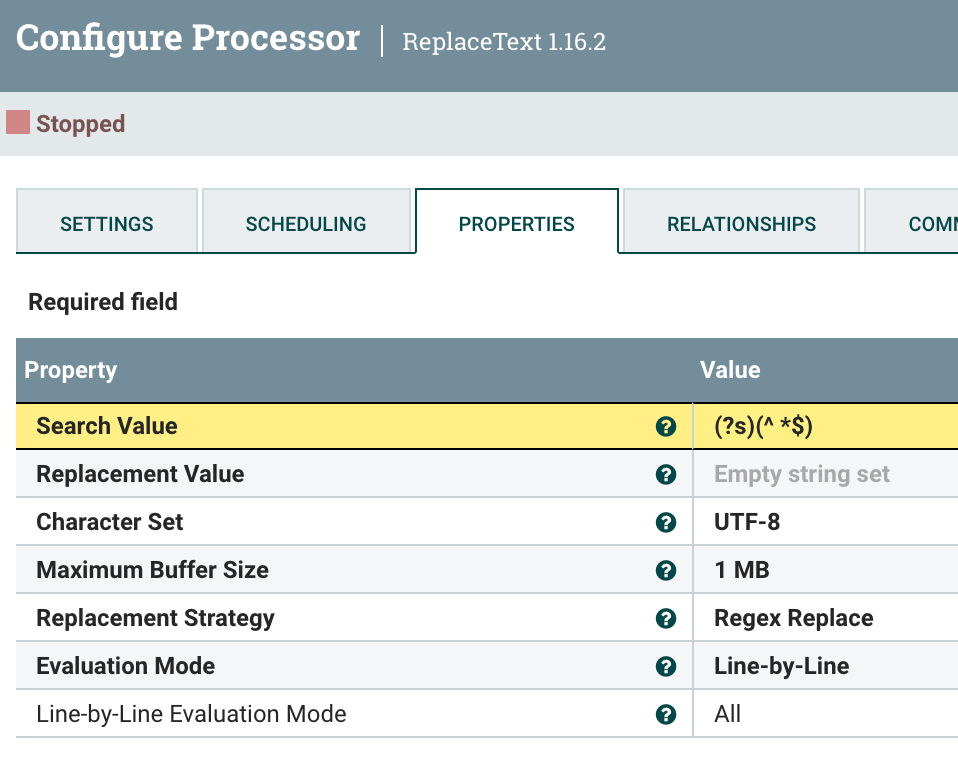958x772 pixels.
Task: Select the Evaluation Mode property name
Action: pyautogui.click(x=125, y=666)
